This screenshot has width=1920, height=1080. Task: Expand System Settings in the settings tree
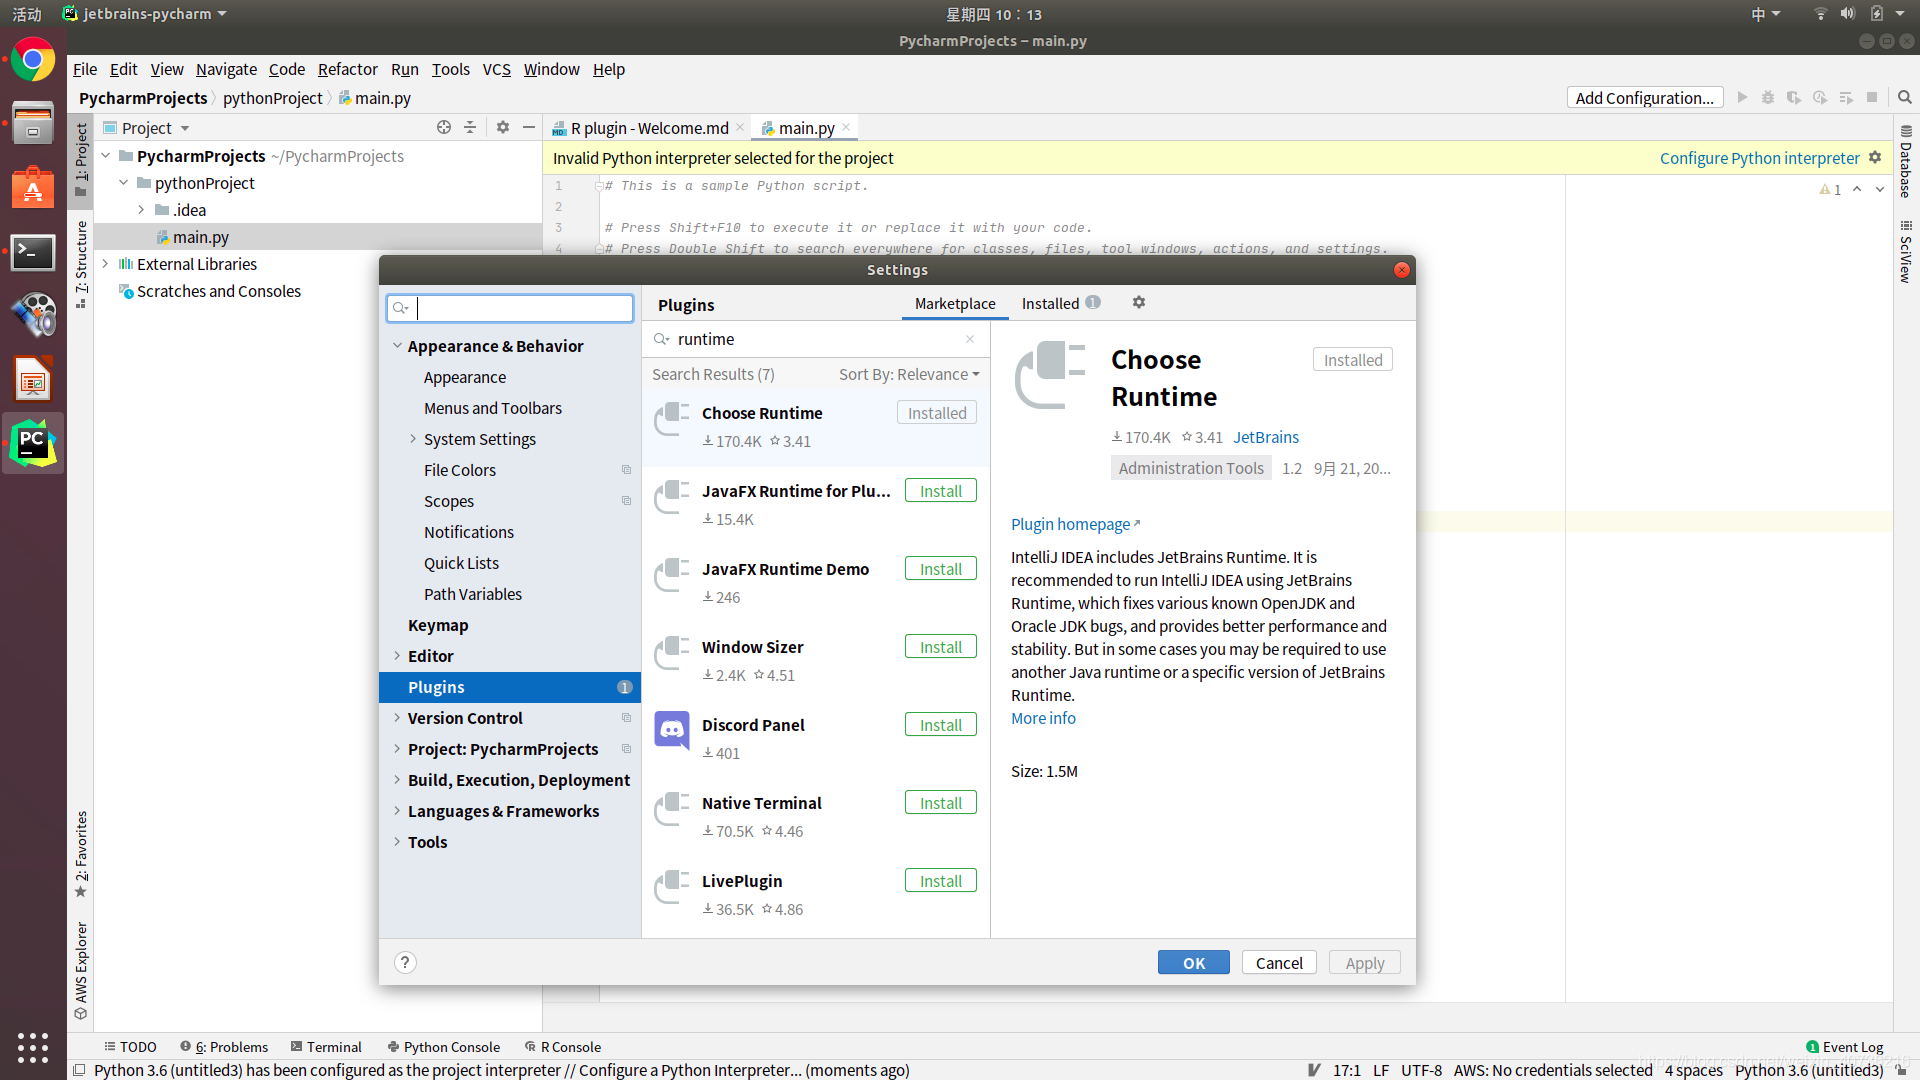(x=413, y=439)
